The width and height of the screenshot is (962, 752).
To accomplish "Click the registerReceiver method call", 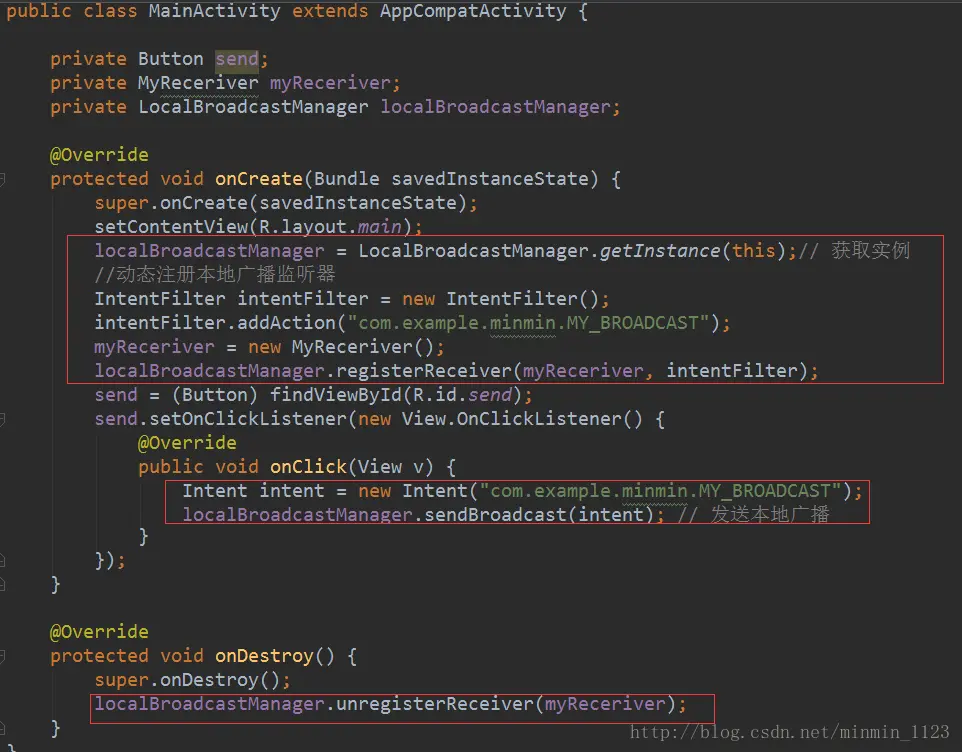I will pyautogui.click(x=423, y=371).
